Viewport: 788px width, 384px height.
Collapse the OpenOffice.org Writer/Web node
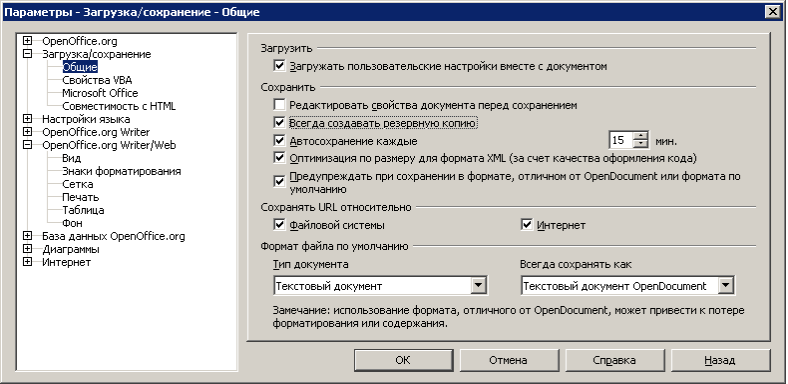(27, 145)
